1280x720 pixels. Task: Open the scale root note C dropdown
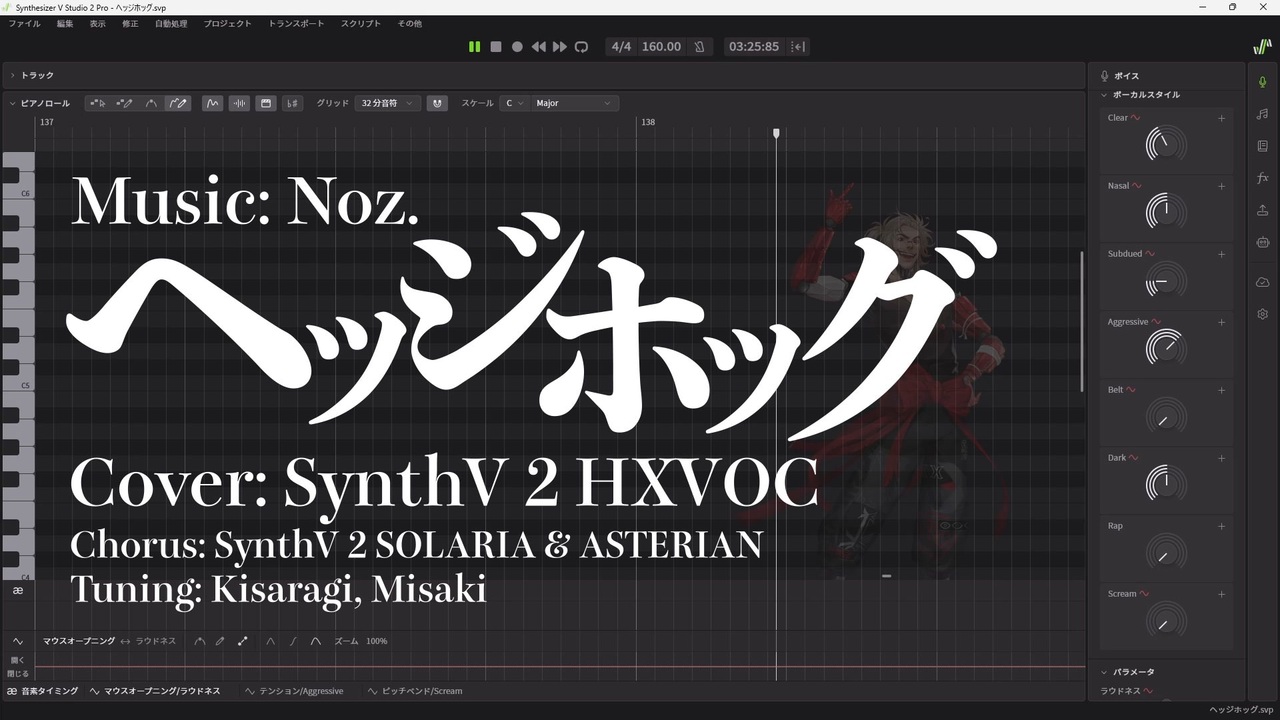click(x=514, y=103)
